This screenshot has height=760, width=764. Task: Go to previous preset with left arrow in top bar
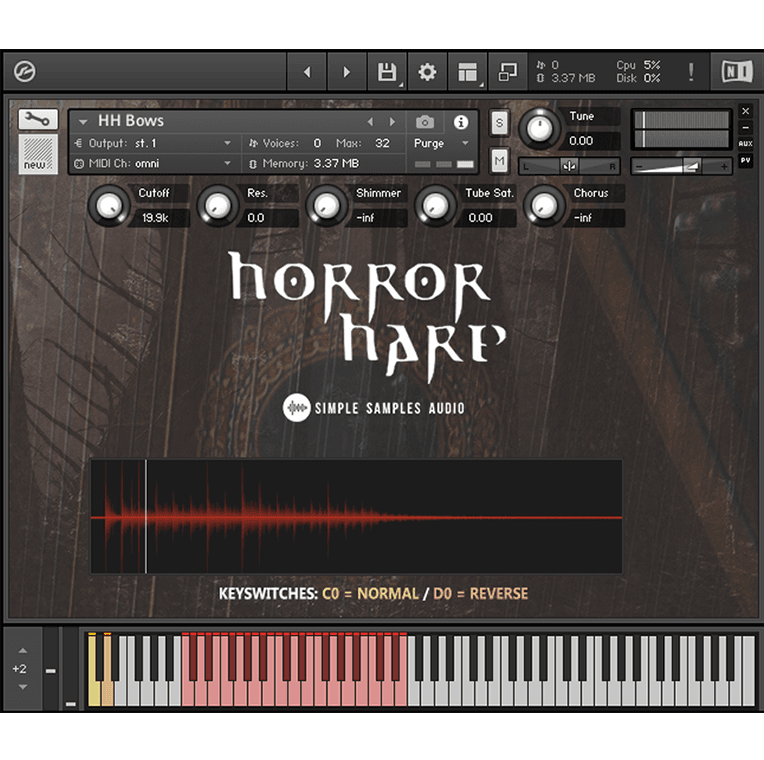306,72
